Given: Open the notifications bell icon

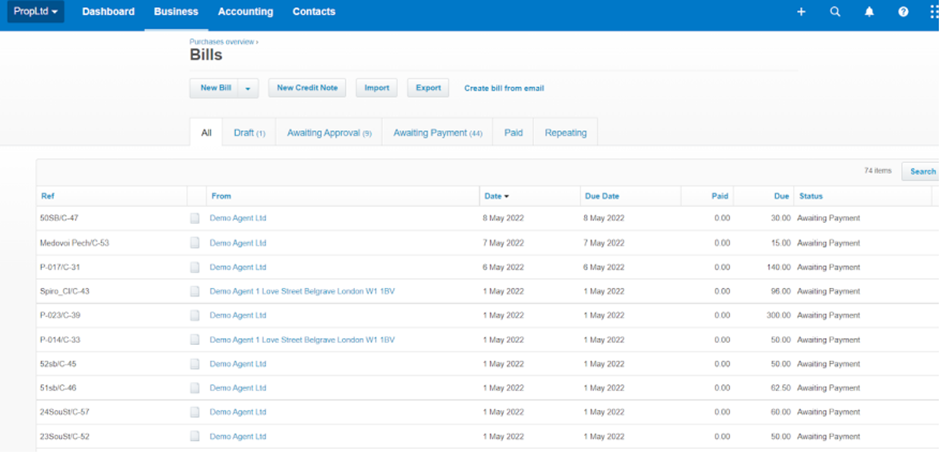Looking at the screenshot, I should click(x=869, y=12).
